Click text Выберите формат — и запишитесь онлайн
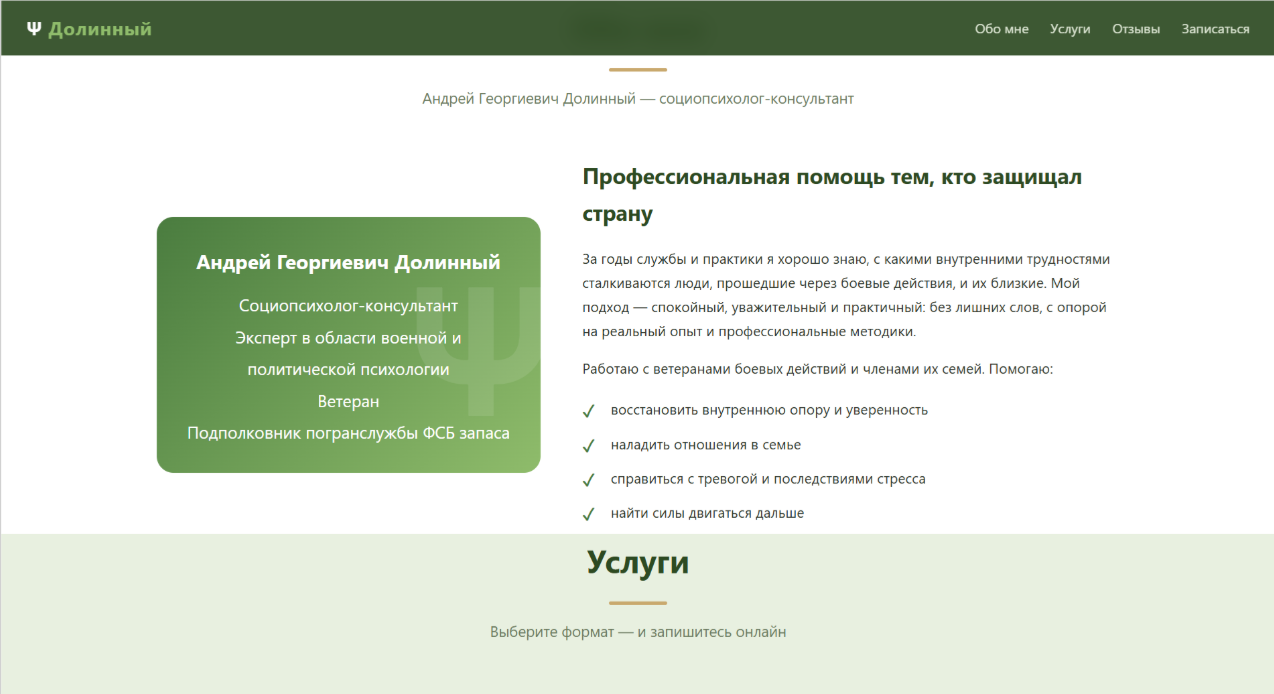1274x694 pixels. click(x=638, y=632)
